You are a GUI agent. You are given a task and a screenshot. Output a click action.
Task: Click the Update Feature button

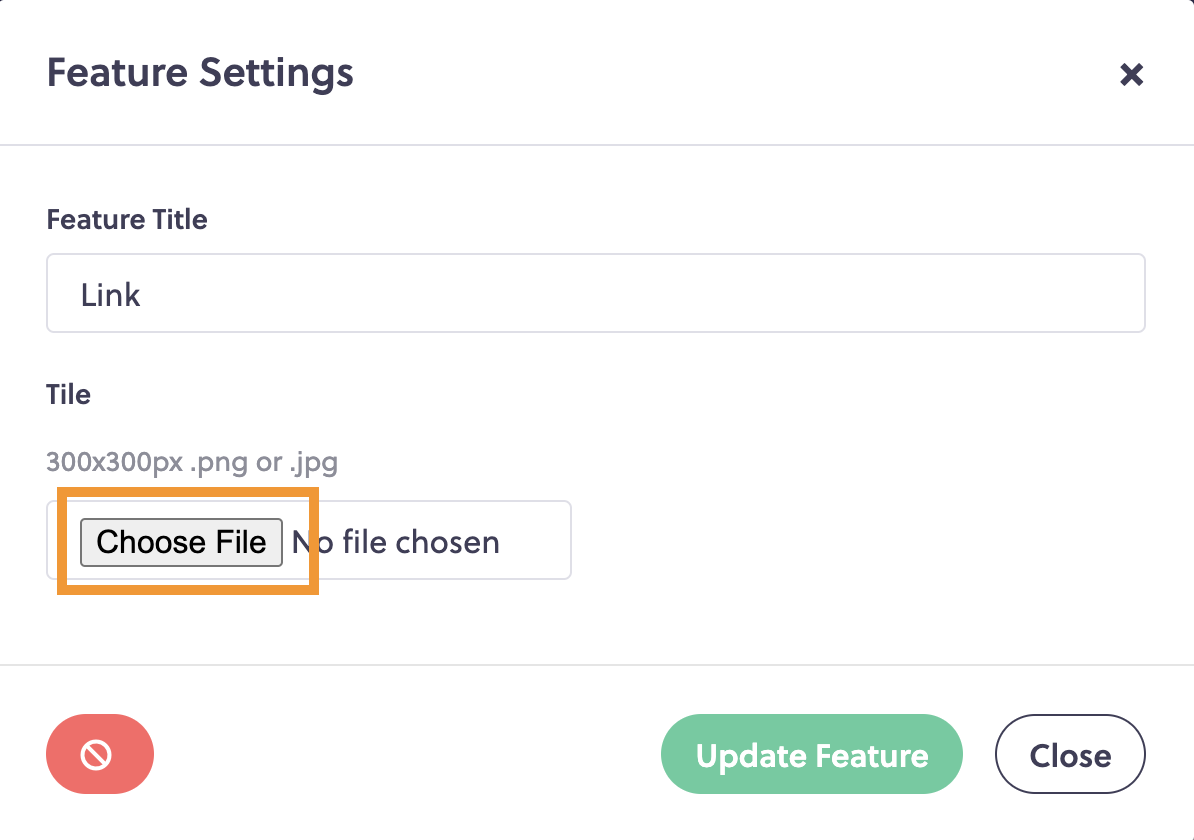(812, 754)
